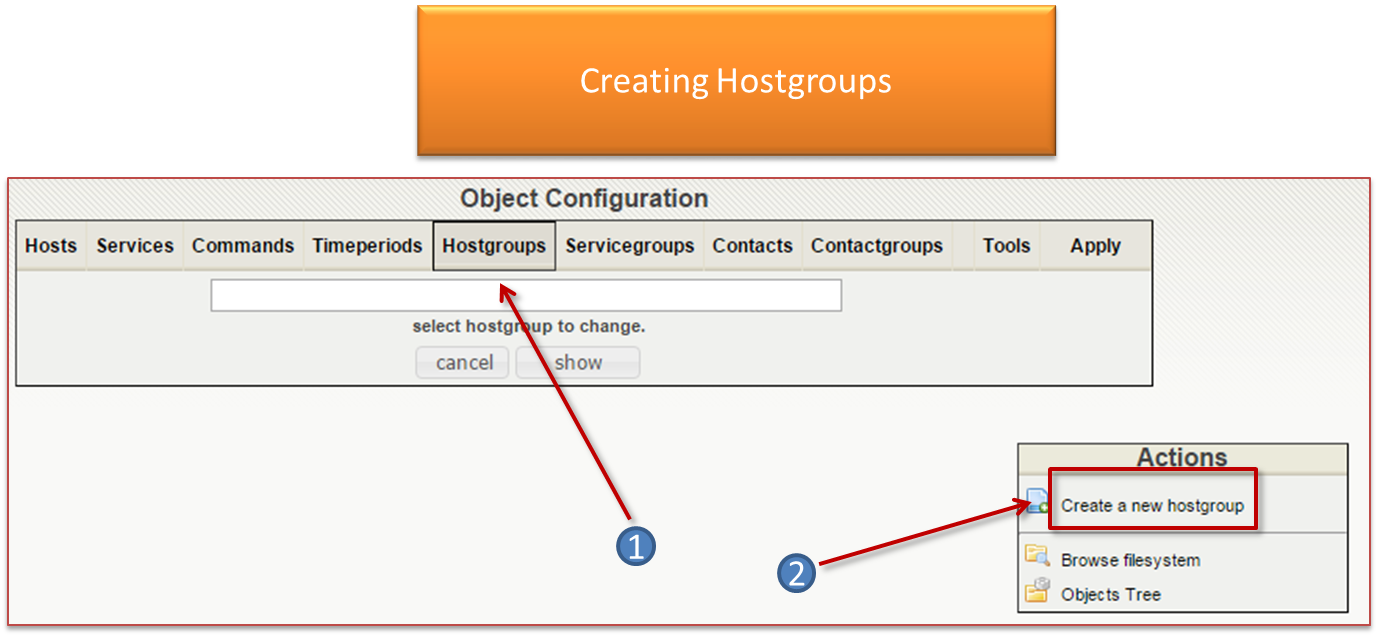Open the Contactgroups tab
The image size is (1378, 636).
(x=877, y=246)
